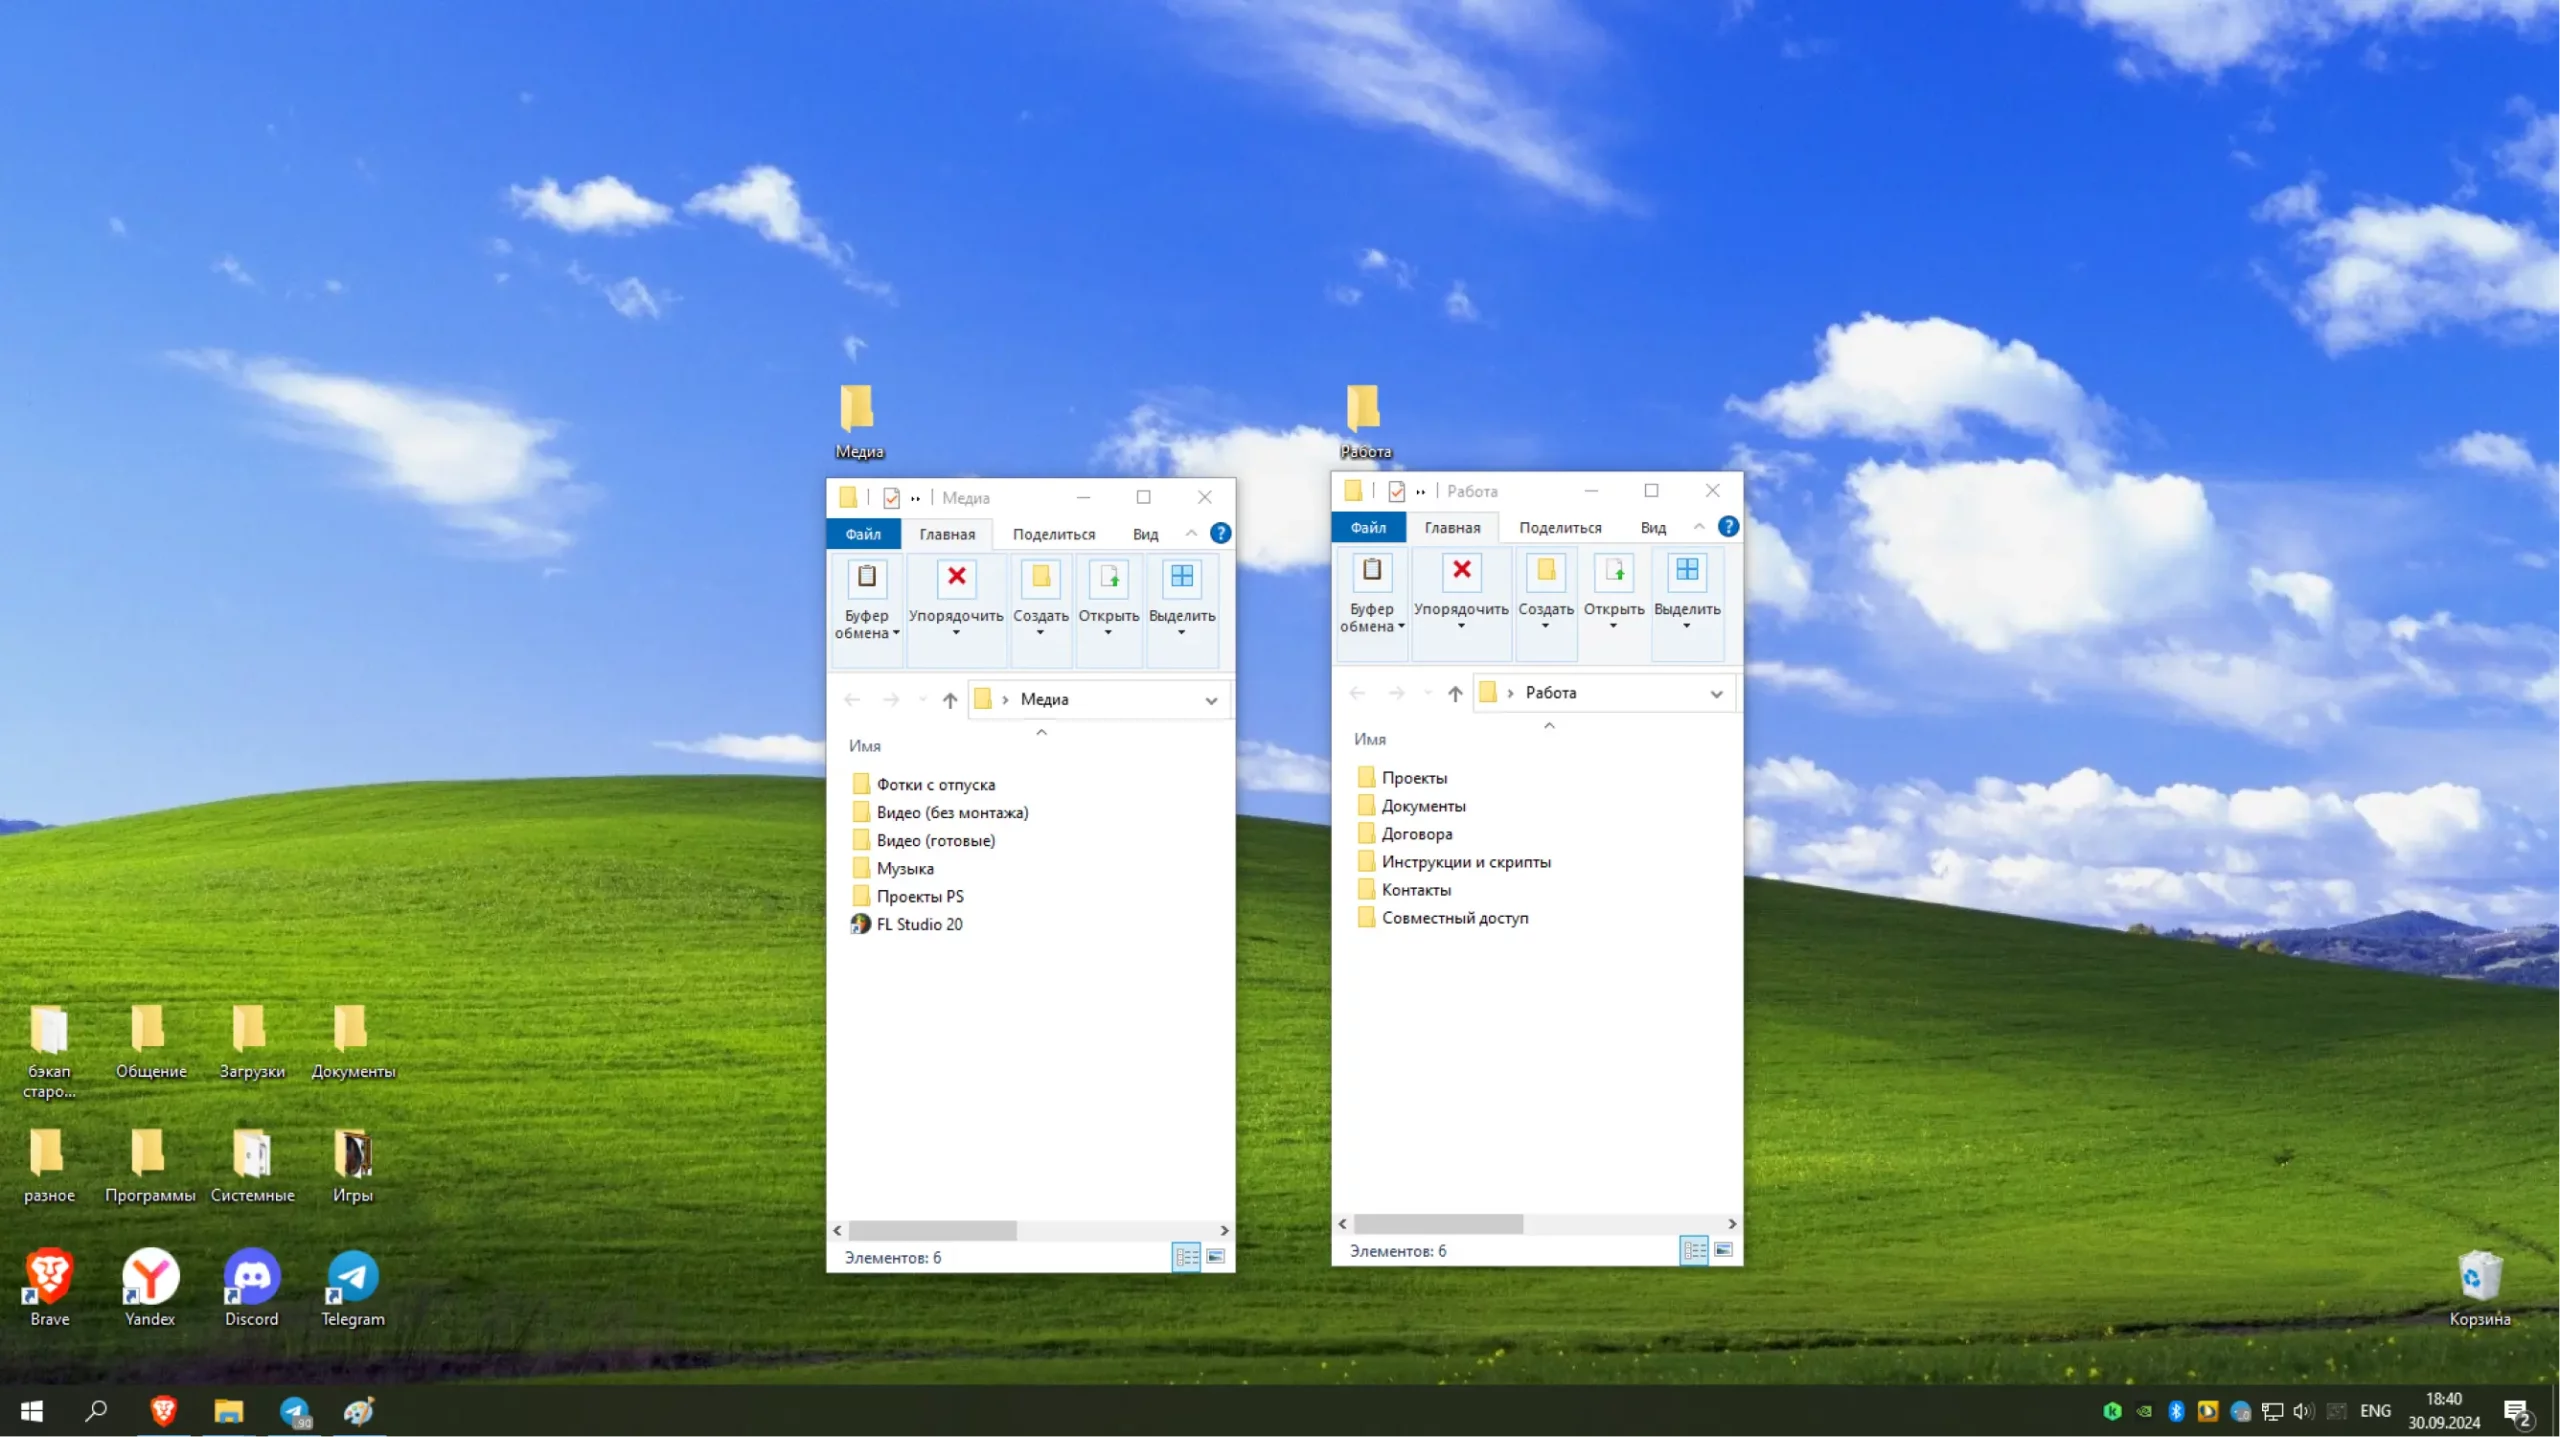Open the Discord desktop shortcut
This screenshot has width=2560, height=1437.
tap(251, 1278)
